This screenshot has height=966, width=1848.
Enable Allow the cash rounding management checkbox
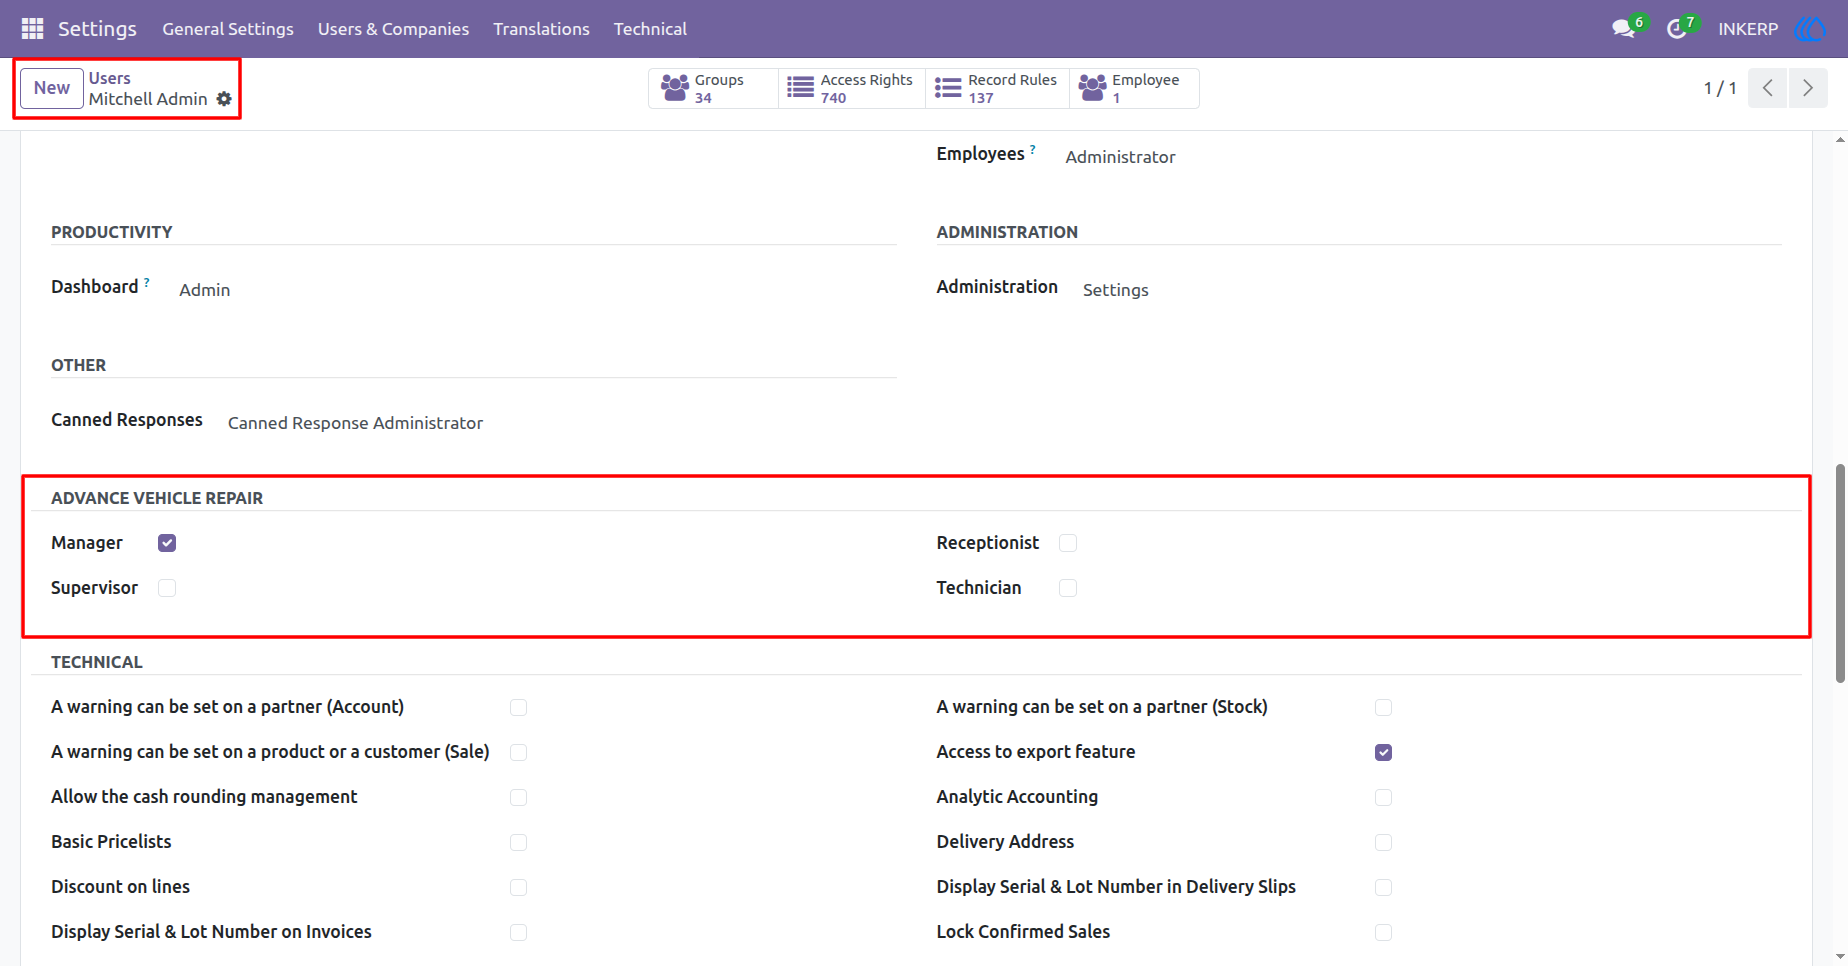518,797
